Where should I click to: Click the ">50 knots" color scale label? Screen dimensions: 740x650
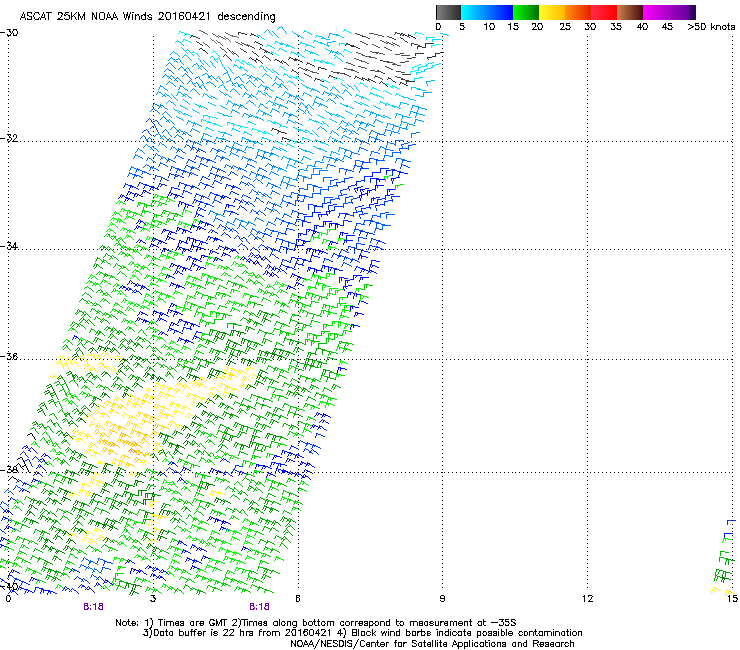coord(711,27)
